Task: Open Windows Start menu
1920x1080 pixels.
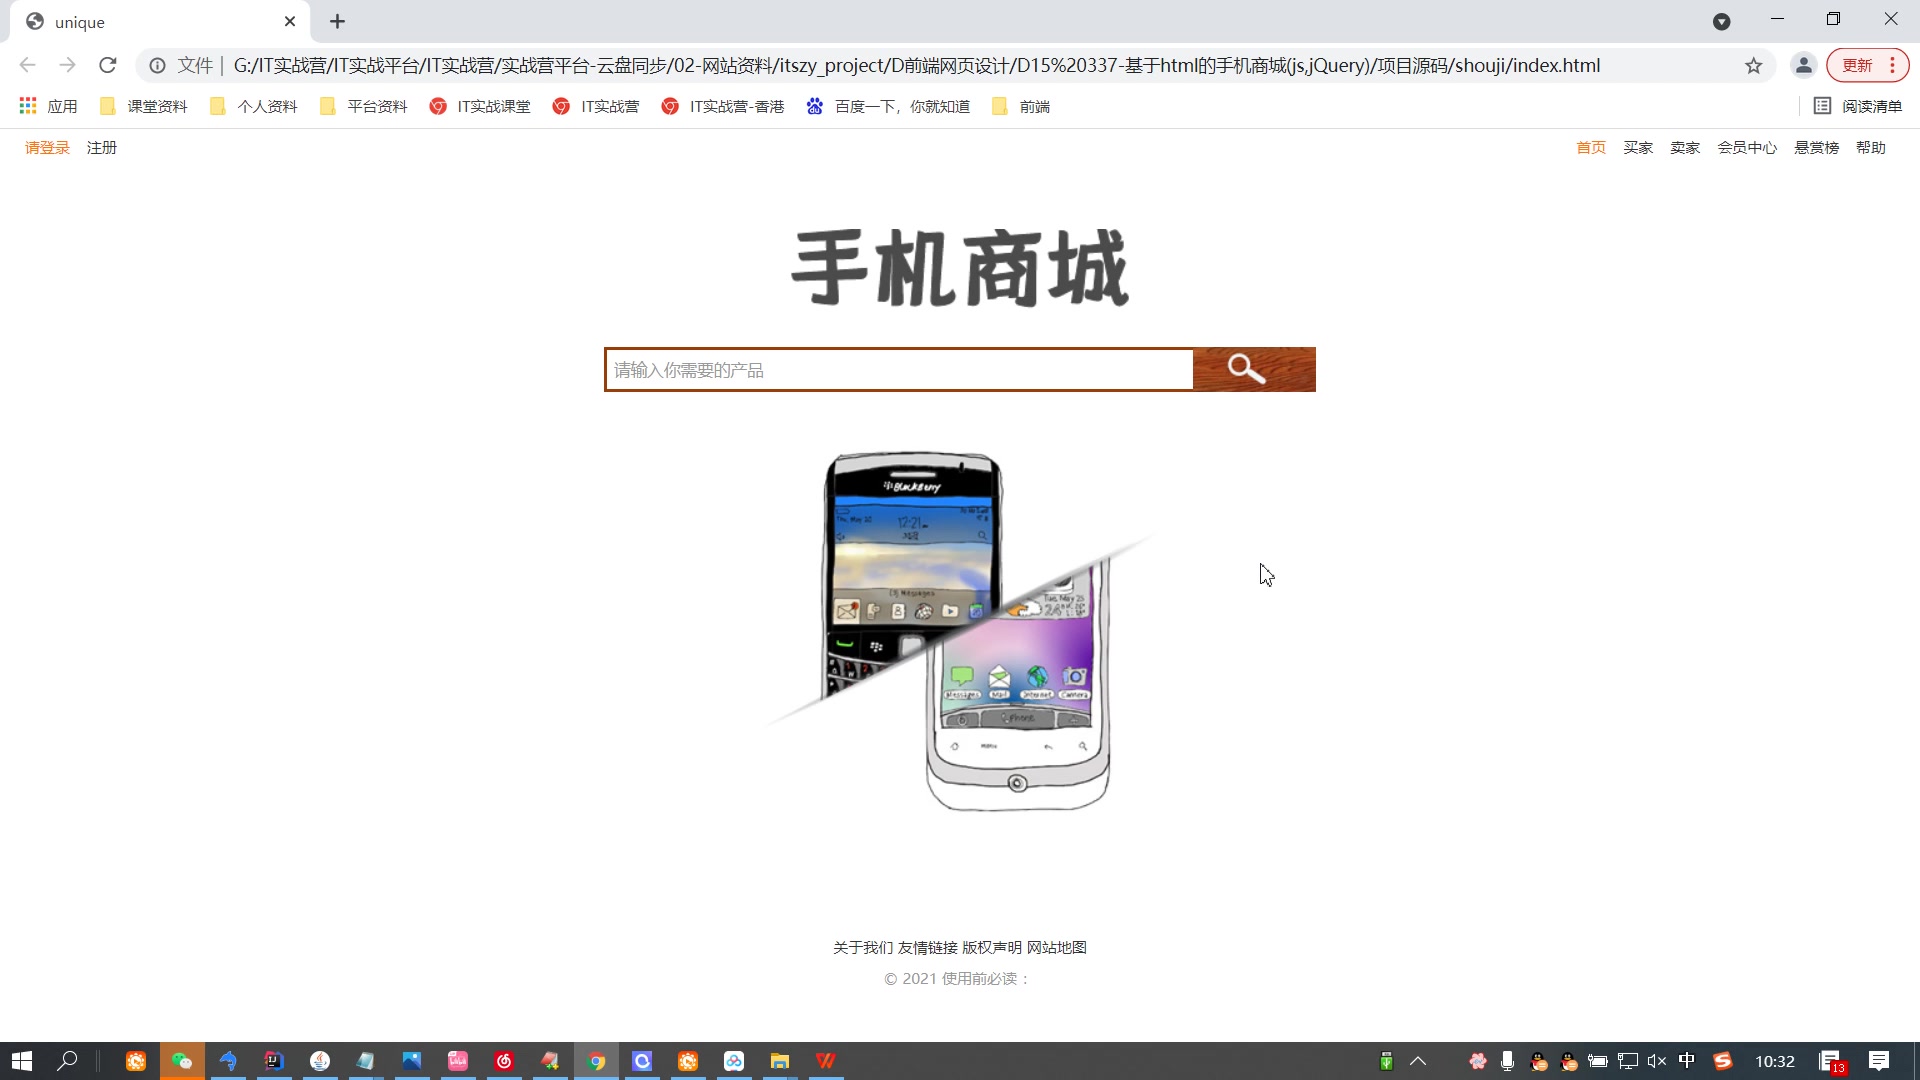Action: (x=22, y=1061)
